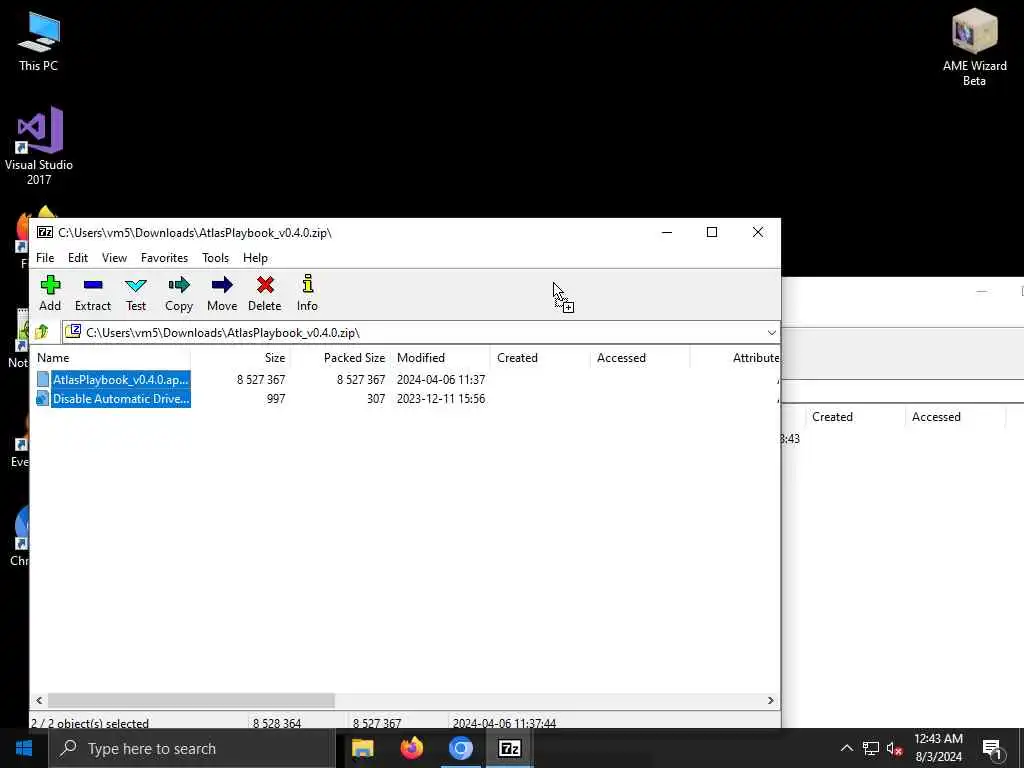Click the Extract toolbar button

pos(93,293)
